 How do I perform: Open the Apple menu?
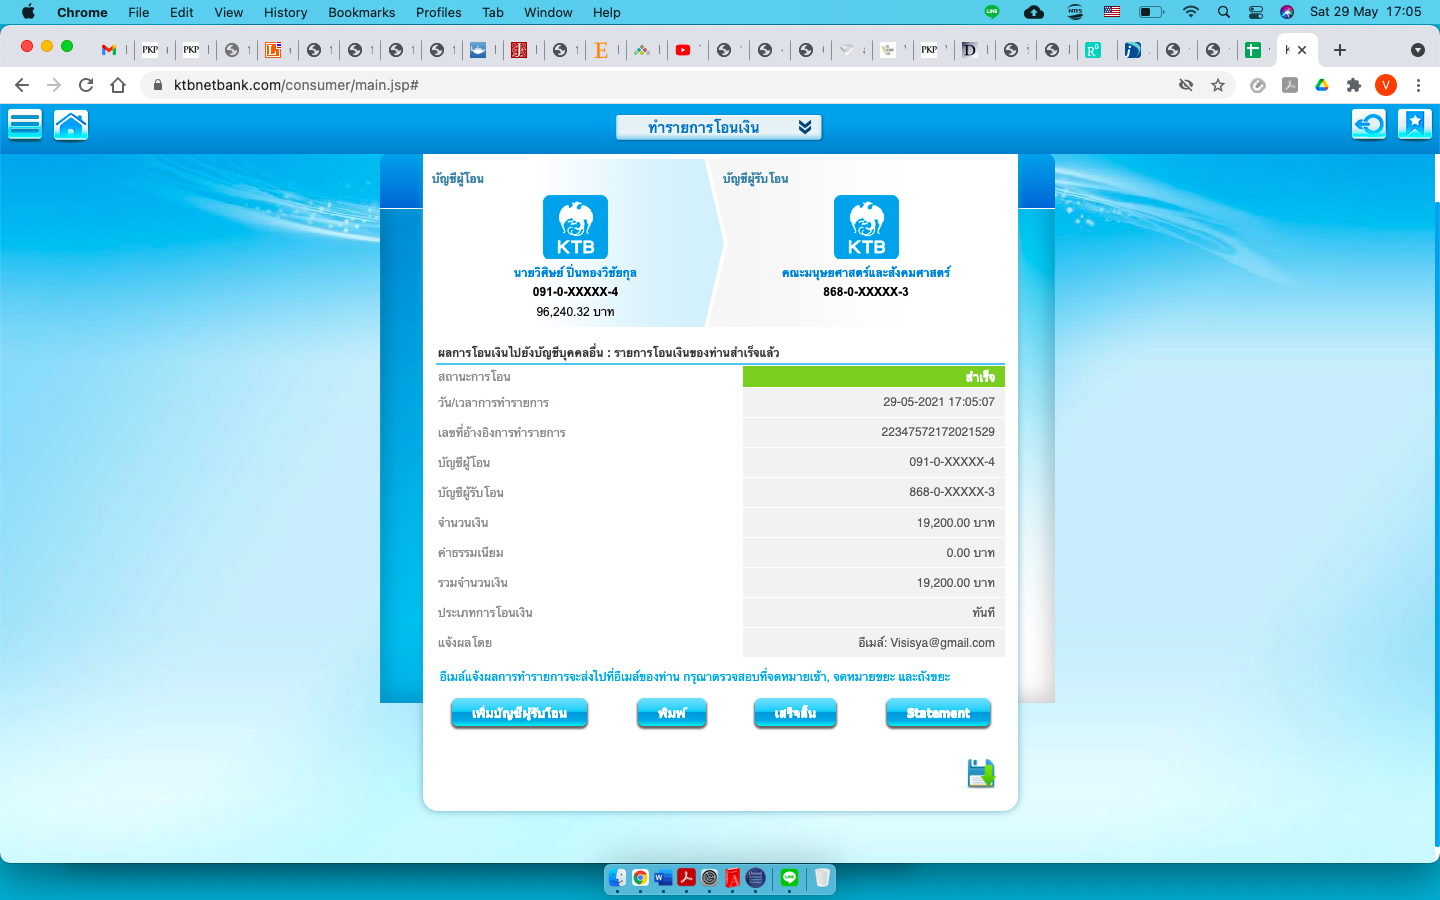click(x=28, y=12)
